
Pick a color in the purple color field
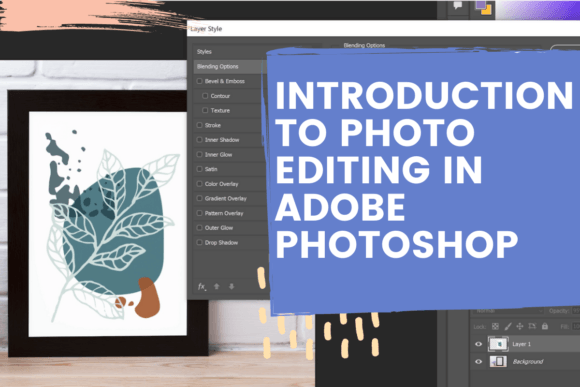tap(537, 10)
